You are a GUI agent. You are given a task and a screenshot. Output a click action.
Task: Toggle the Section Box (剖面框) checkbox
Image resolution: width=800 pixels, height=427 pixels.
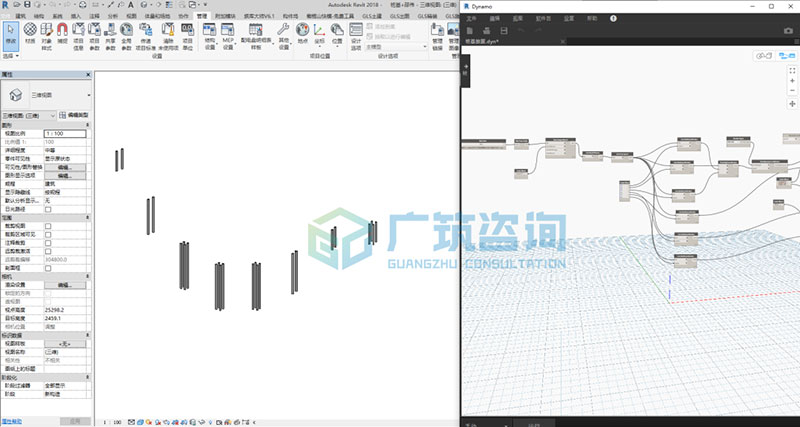48,268
